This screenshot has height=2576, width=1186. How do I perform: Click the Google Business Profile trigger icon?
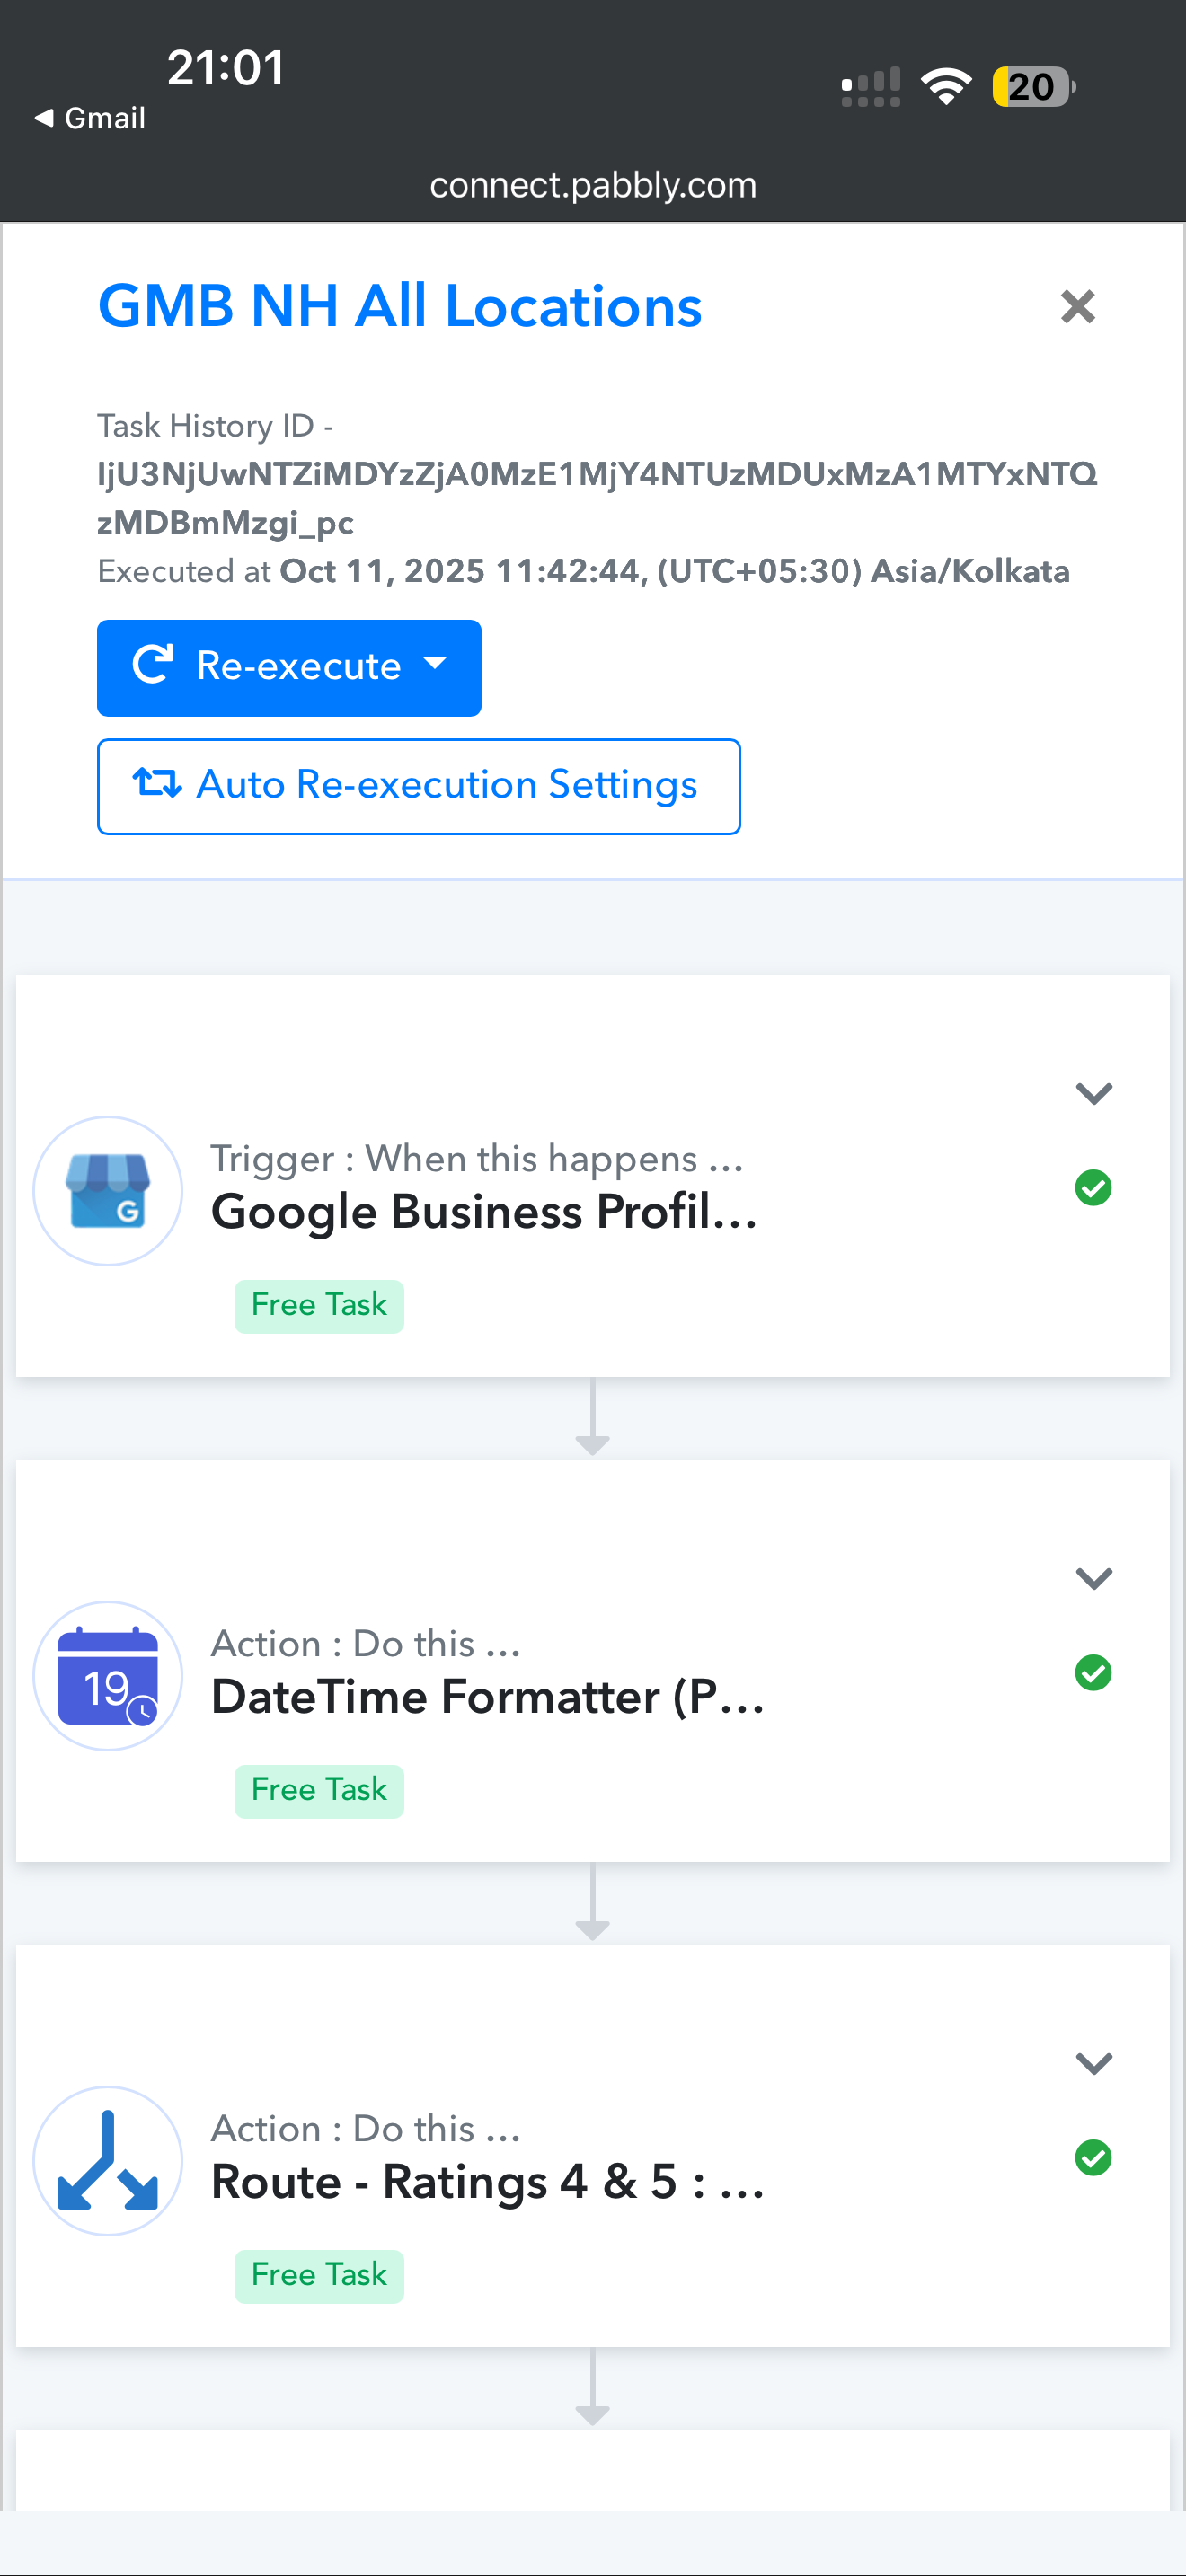(108, 1190)
